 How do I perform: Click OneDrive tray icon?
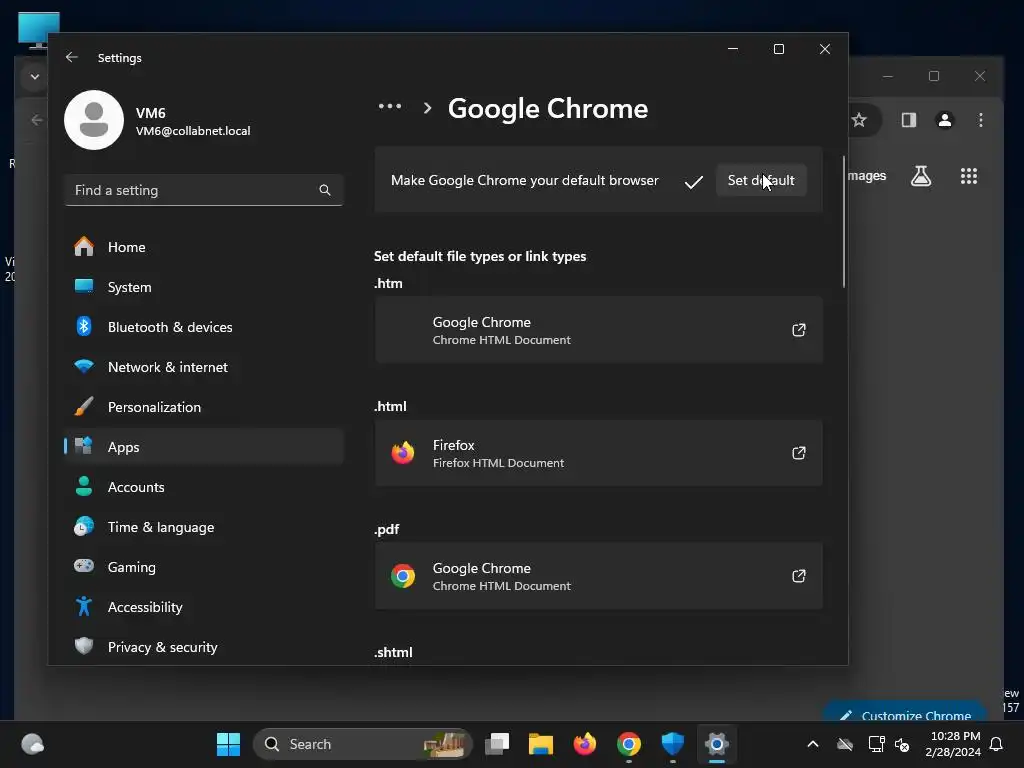pyautogui.click(x=845, y=744)
